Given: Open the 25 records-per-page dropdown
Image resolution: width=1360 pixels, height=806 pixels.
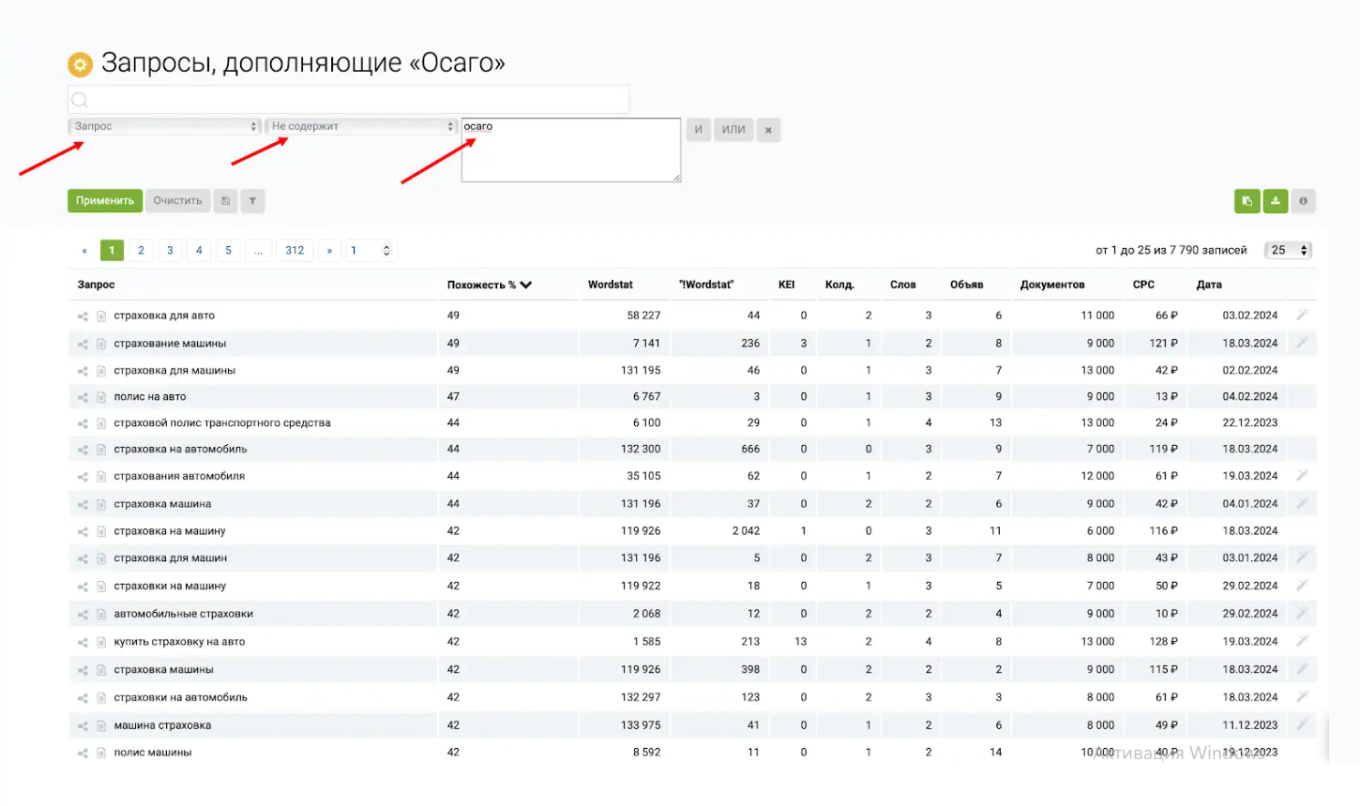Looking at the screenshot, I should 1288,250.
